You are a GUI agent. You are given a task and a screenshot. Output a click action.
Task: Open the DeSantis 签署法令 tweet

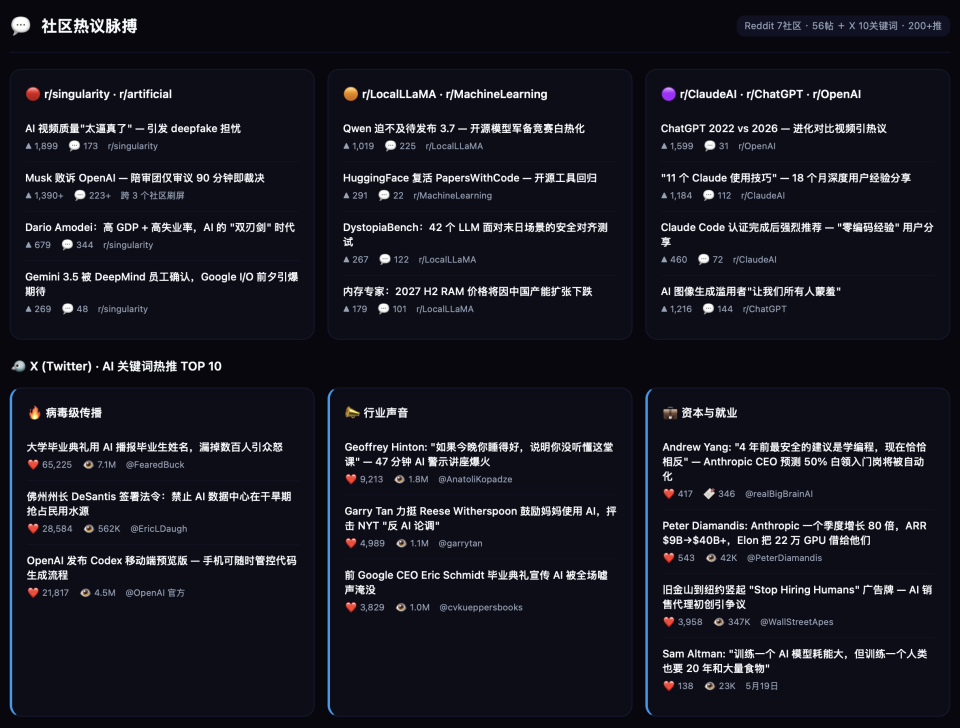click(159, 503)
